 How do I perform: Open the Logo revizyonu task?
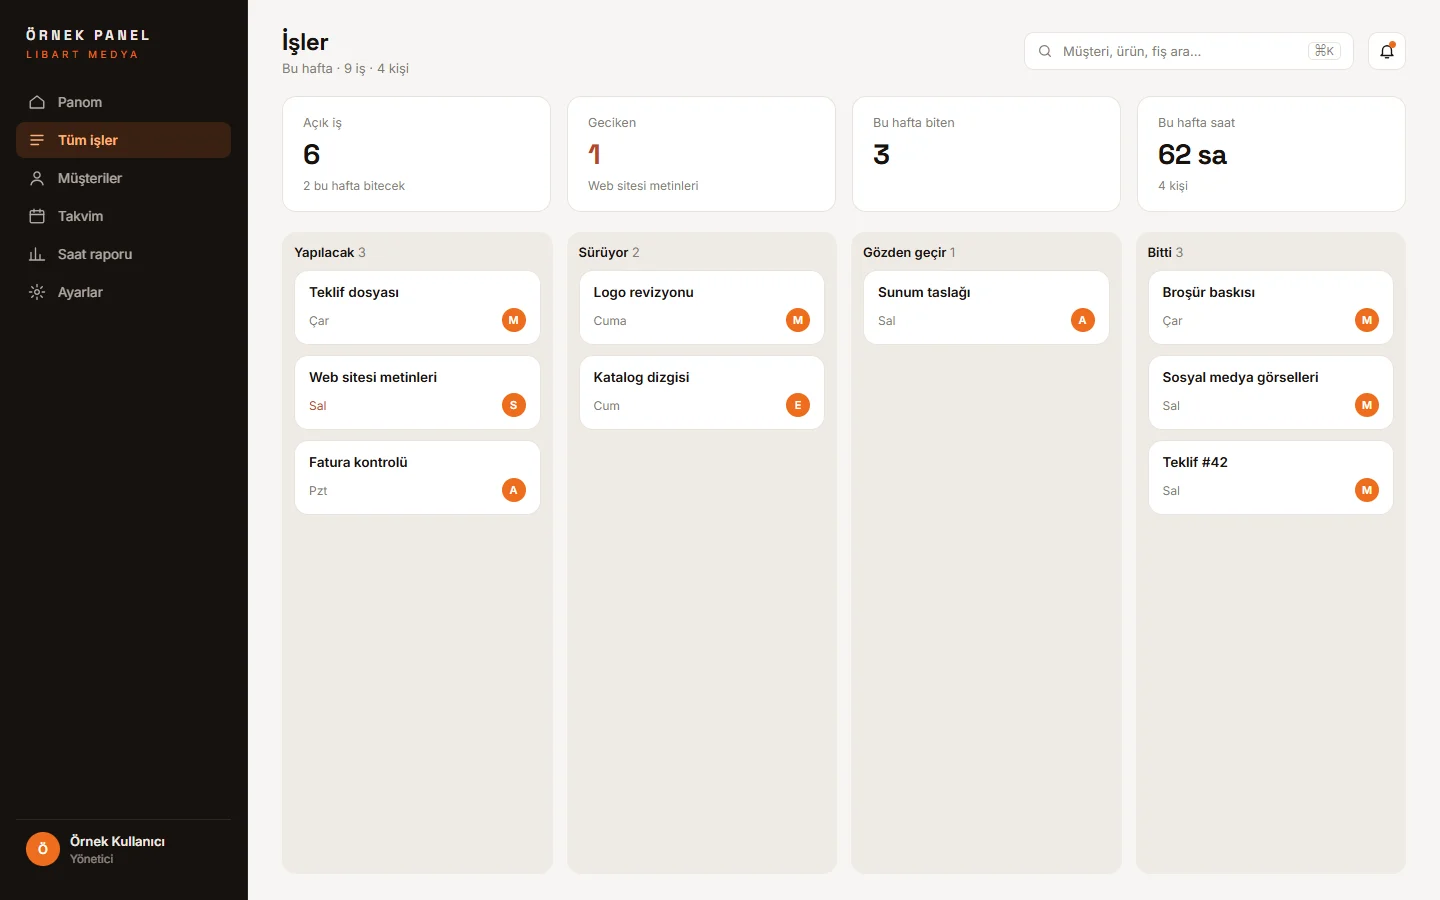[702, 308]
